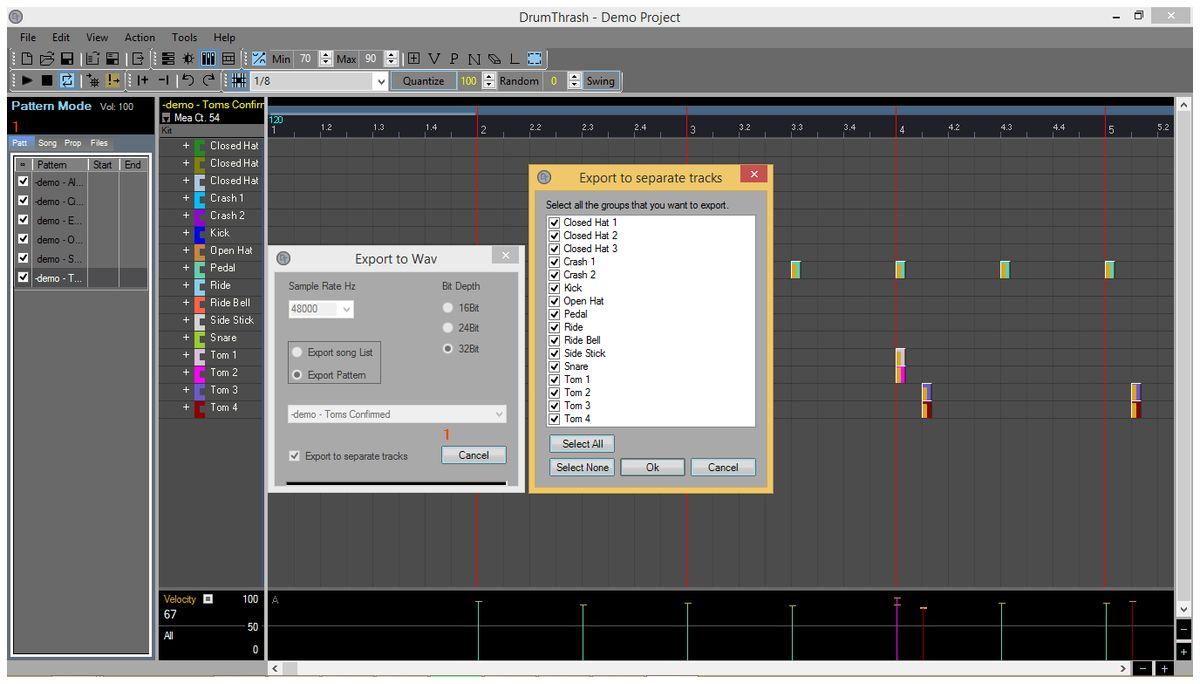Click the insert measure bar-plus icon

point(143,80)
